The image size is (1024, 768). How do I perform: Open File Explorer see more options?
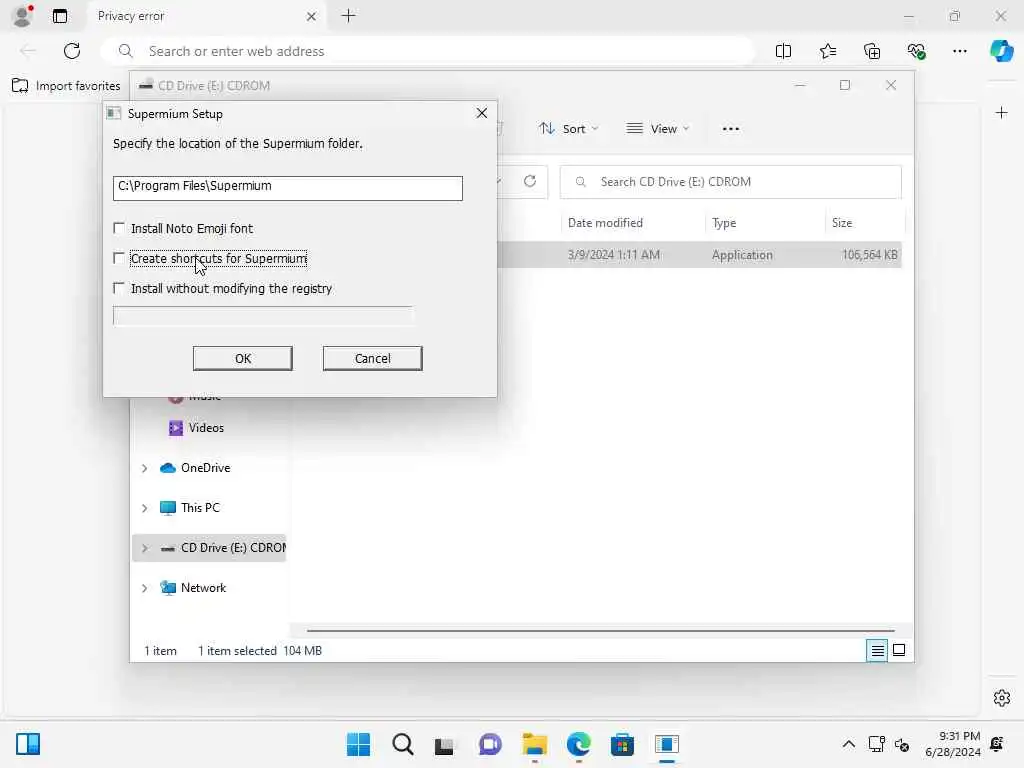[x=731, y=129]
